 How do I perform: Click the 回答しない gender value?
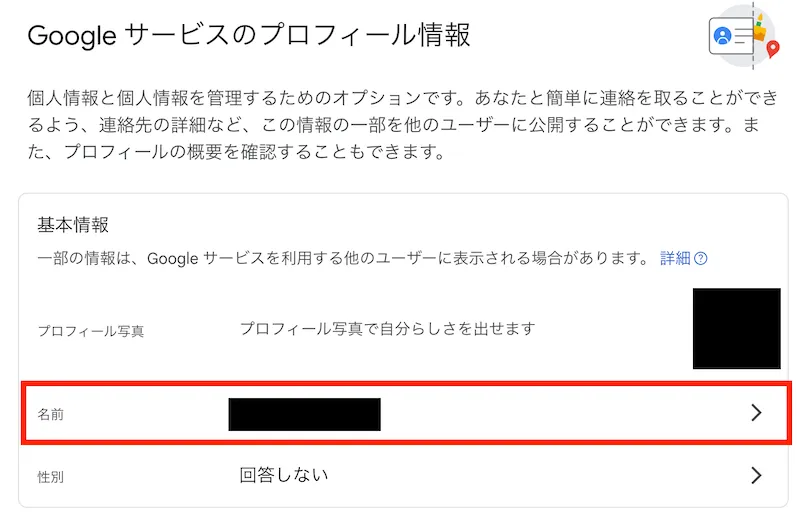point(284,474)
